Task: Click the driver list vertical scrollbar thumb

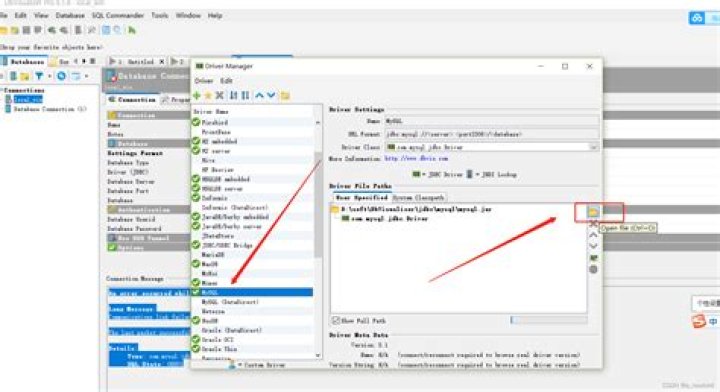Action: (x=318, y=205)
